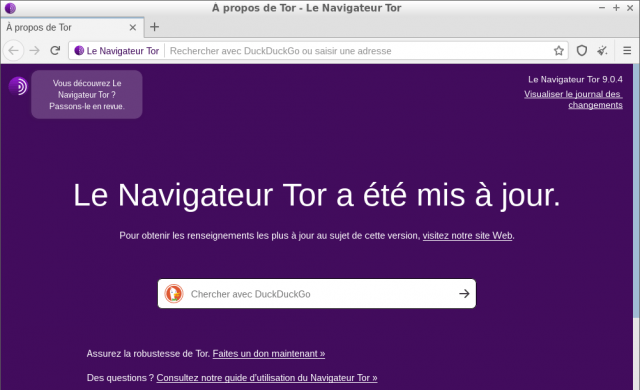640x390 pixels.
Task: Click the vertical page scrollbar
Action: (636, 190)
